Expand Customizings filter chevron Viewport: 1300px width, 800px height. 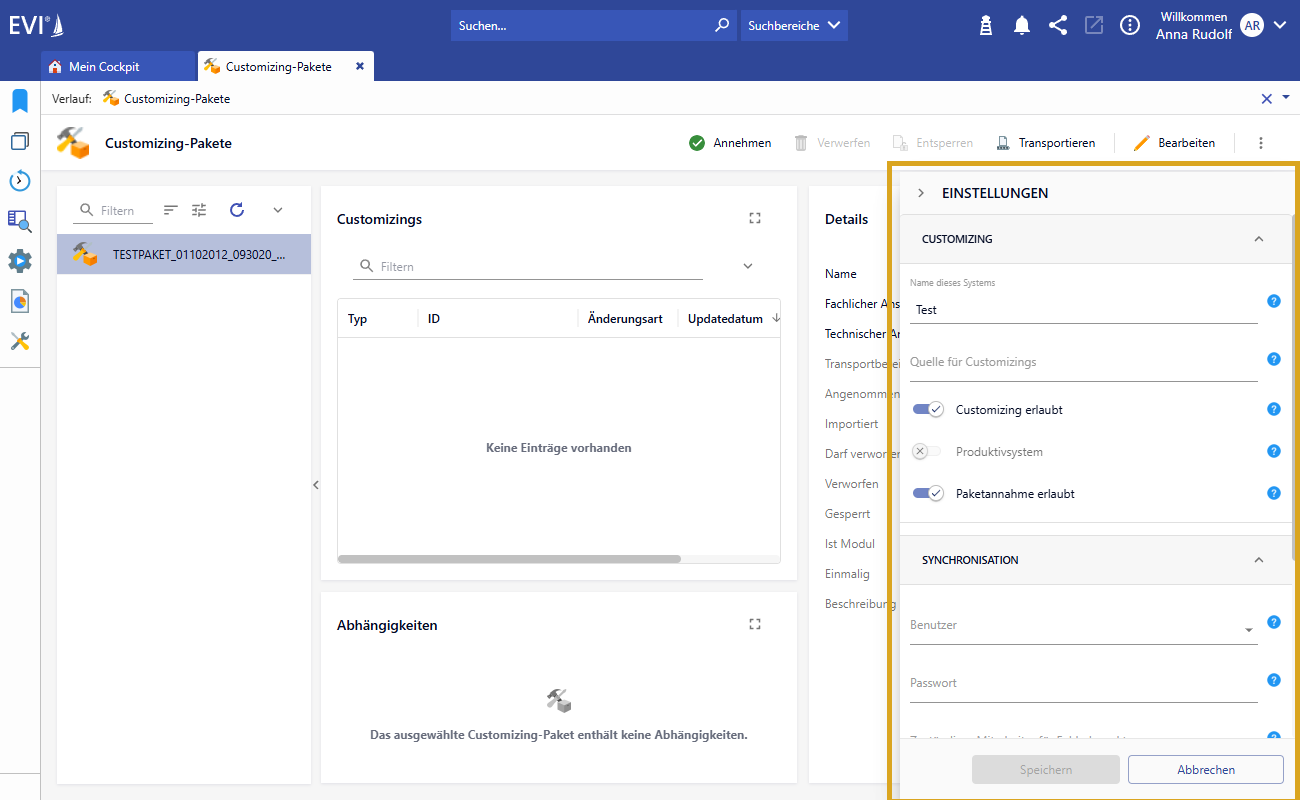click(747, 266)
